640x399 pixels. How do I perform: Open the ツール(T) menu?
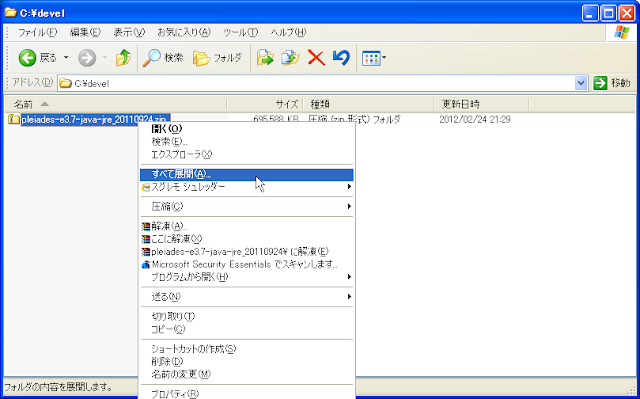pos(240,32)
